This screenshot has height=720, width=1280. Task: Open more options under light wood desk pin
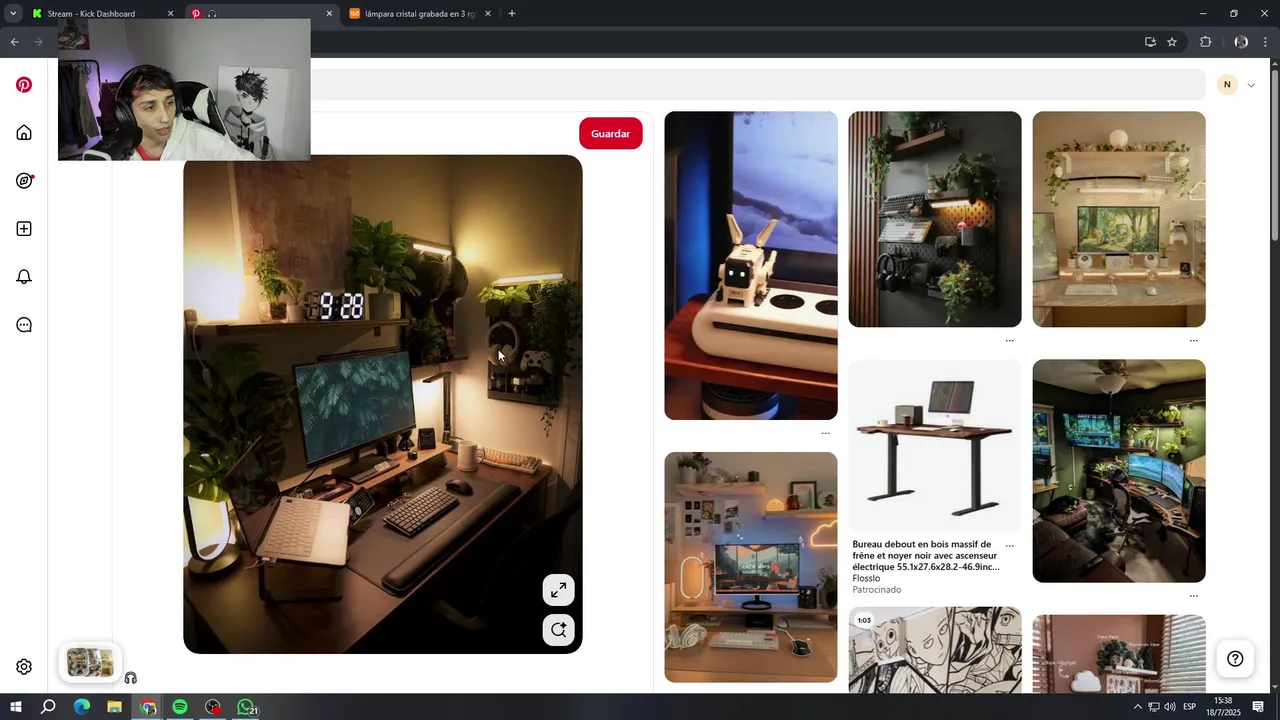tap(1193, 340)
